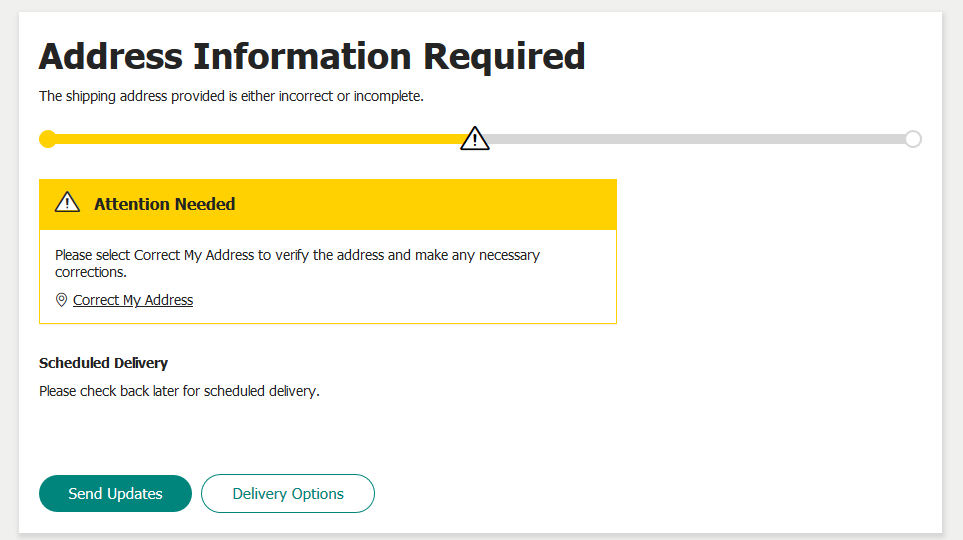The width and height of the screenshot is (963, 540).
Task: Click the word corrections in the alert text
Action: [x=90, y=272]
